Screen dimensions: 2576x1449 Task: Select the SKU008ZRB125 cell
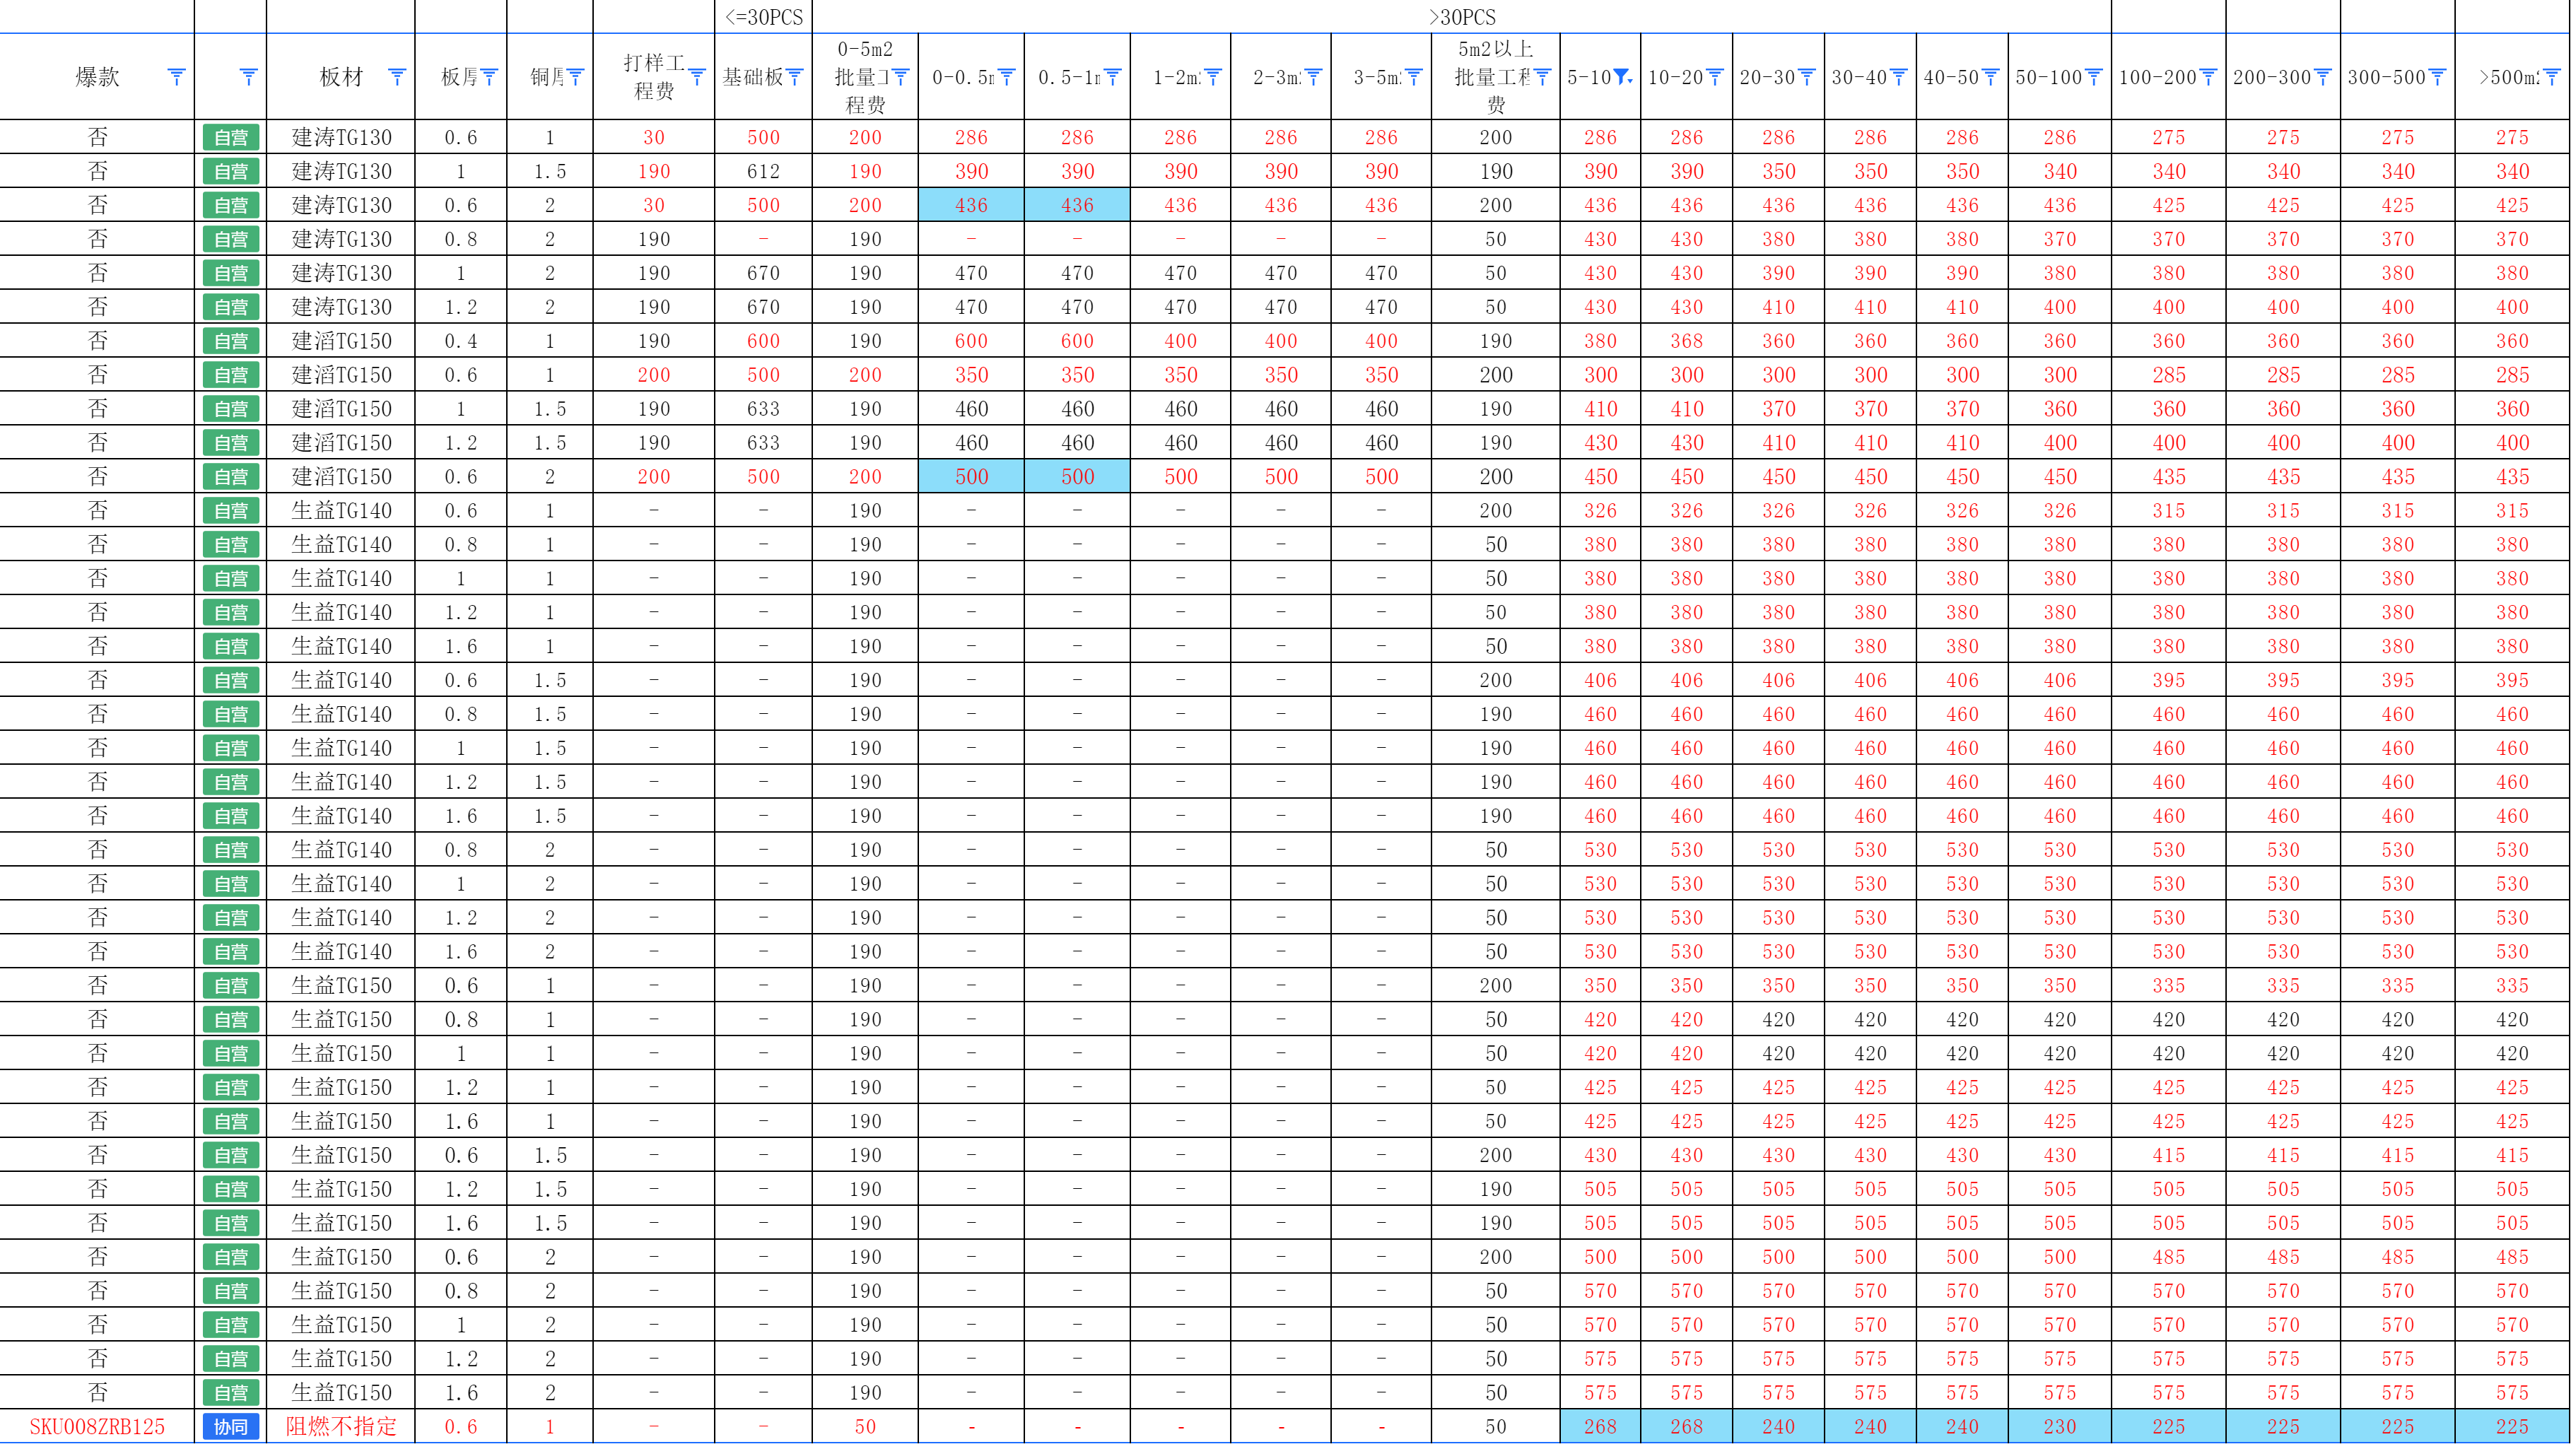[97, 1426]
